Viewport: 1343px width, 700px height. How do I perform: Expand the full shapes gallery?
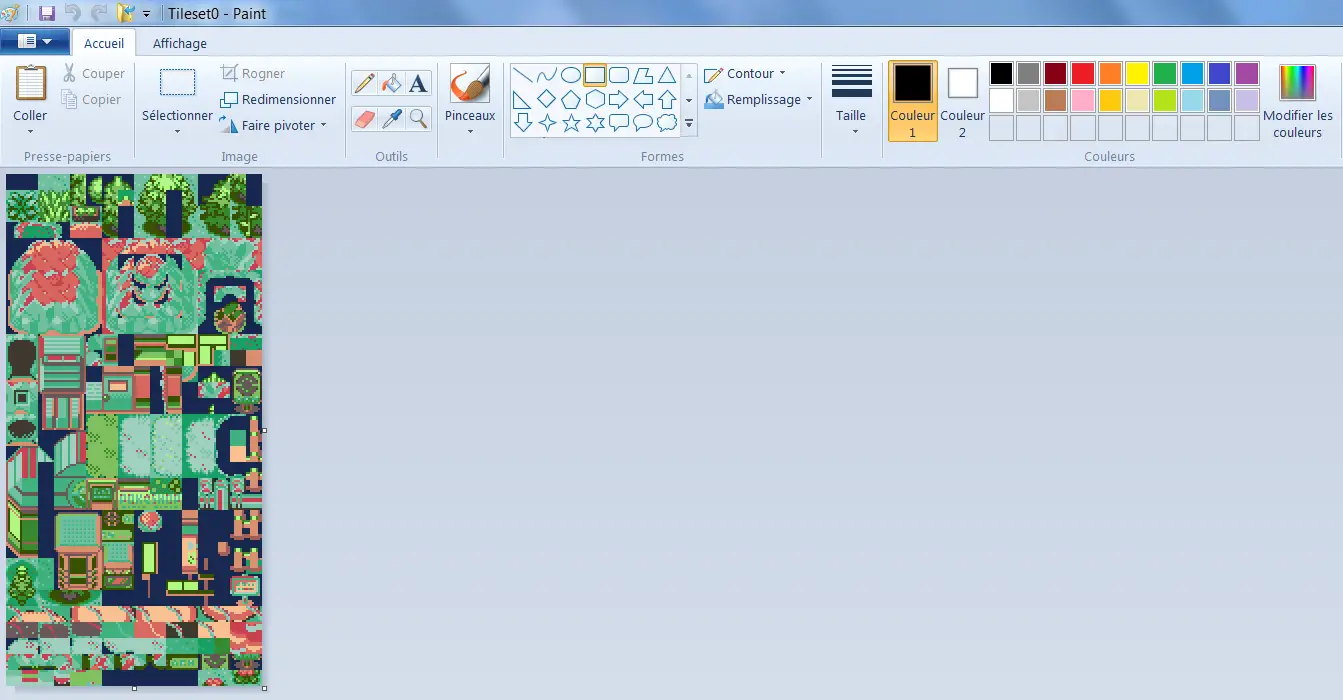[689, 124]
